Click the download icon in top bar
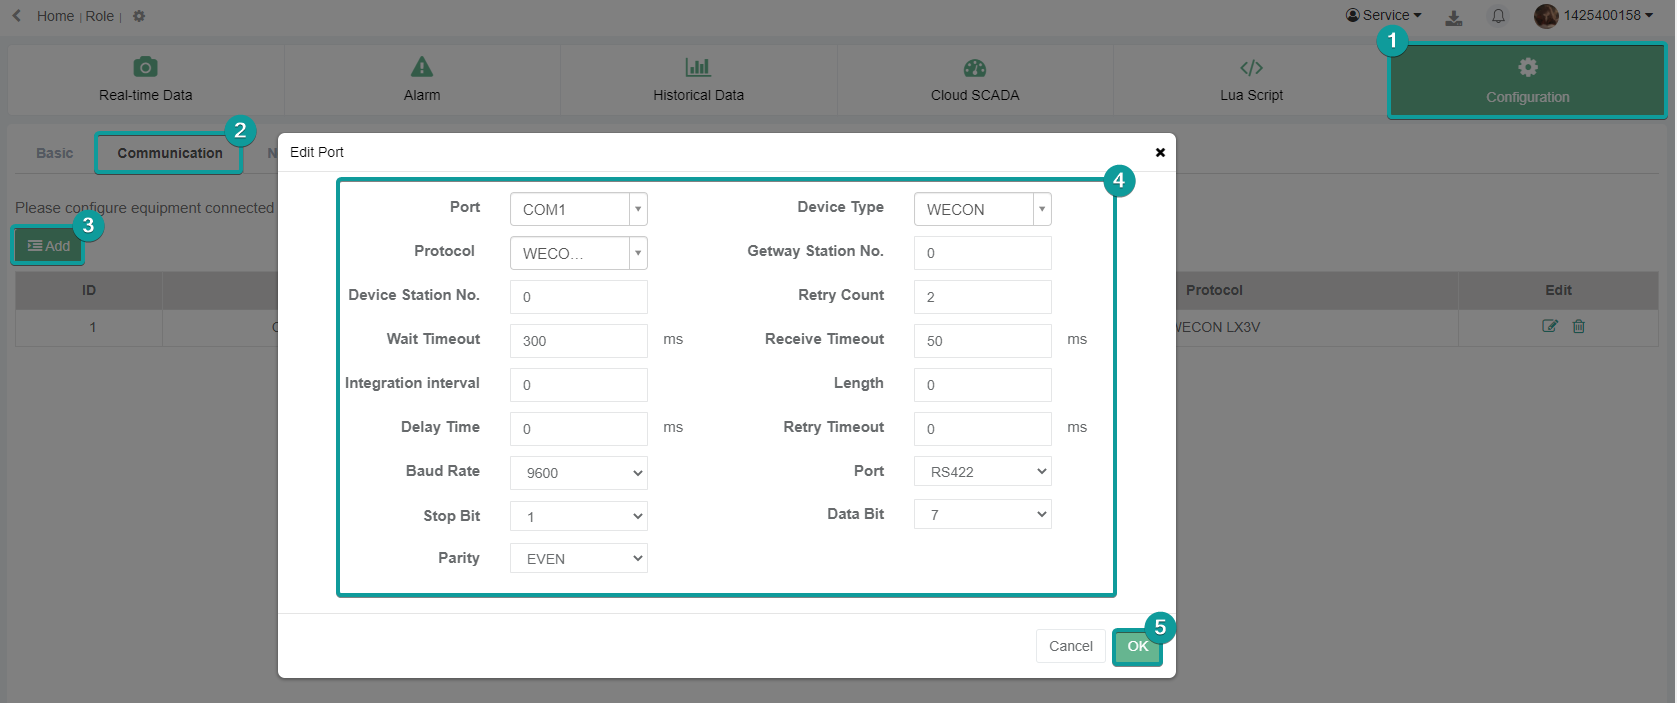 coord(1454,17)
